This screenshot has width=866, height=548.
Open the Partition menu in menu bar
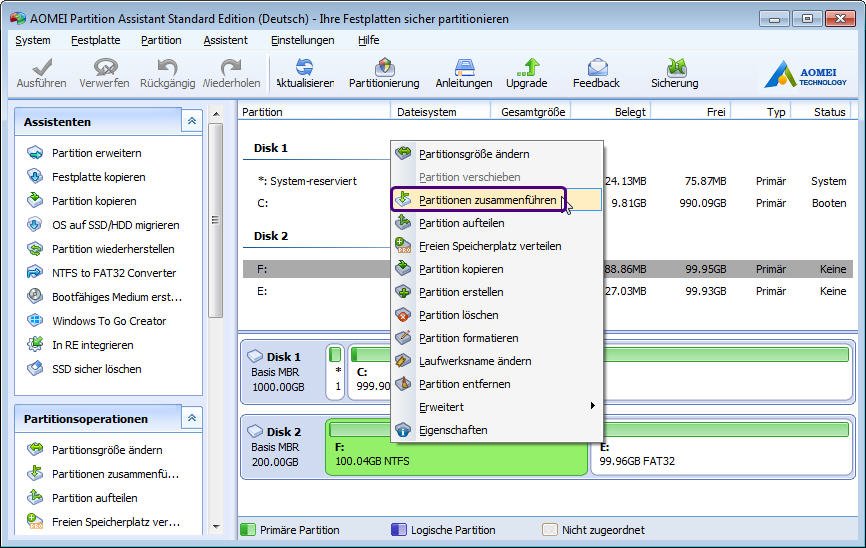(x=161, y=40)
